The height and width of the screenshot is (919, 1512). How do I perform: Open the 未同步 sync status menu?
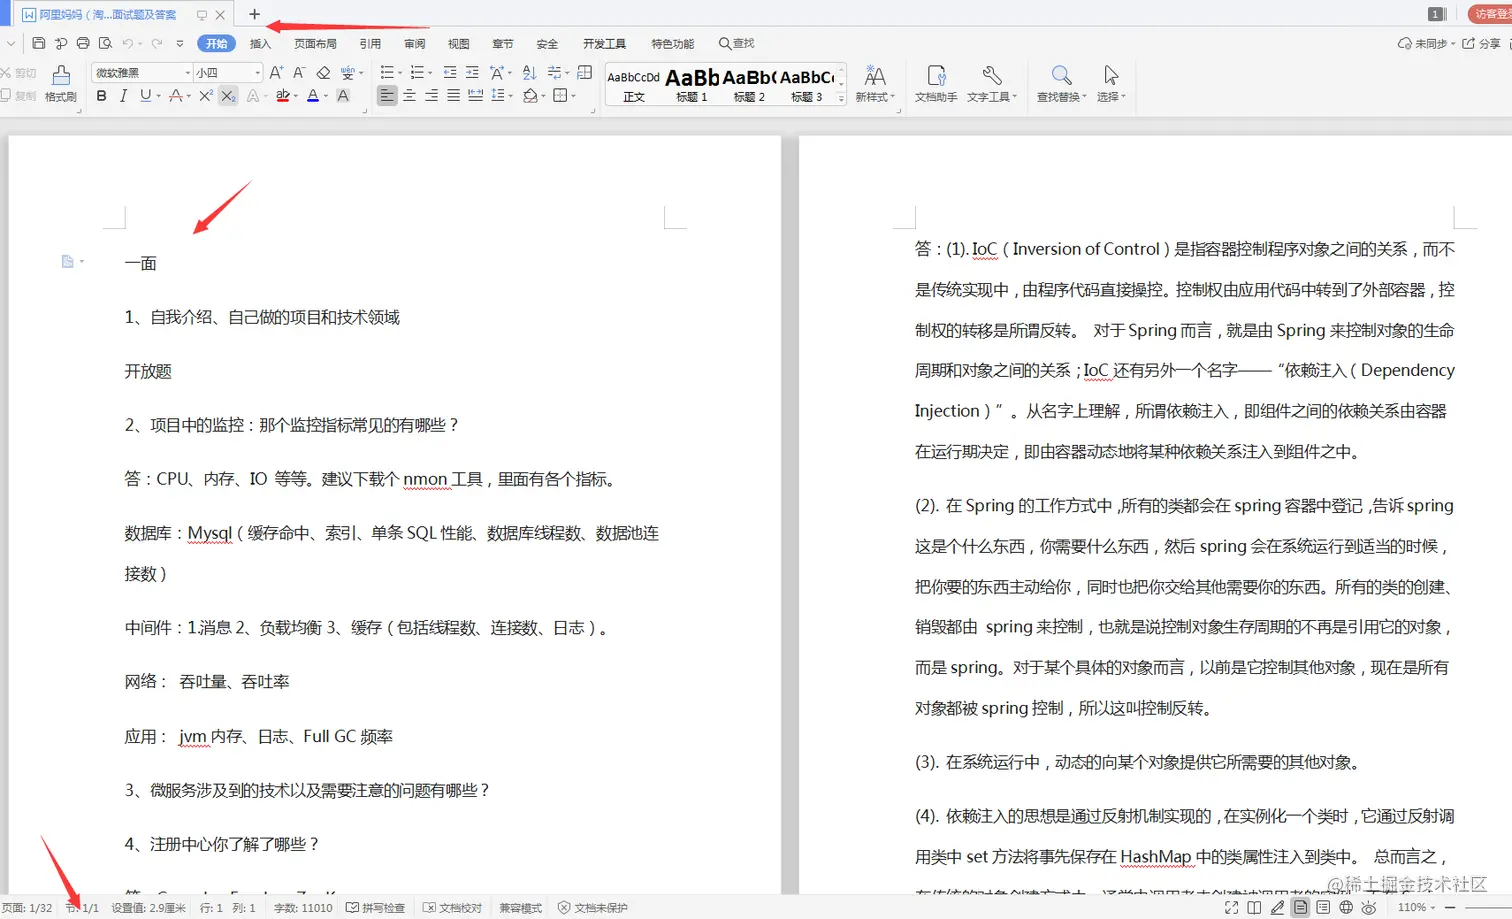click(1426, 44)
